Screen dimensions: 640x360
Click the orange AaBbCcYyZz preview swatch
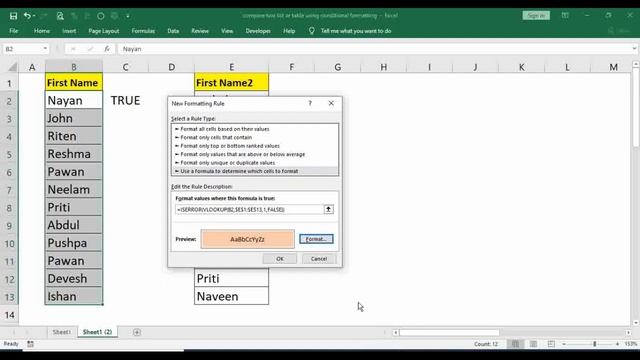coord(247,239)
